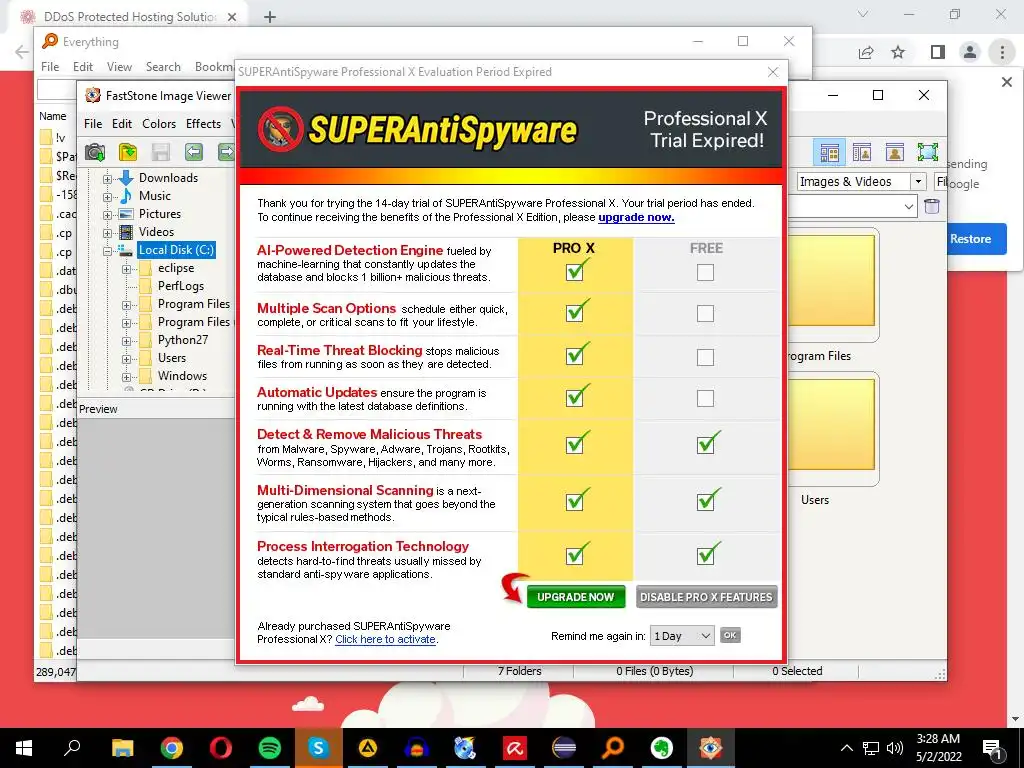Screen dimensions: 1024x768
Task: Click FastStone's next image right arrow icon
Action: coord(226,152)
